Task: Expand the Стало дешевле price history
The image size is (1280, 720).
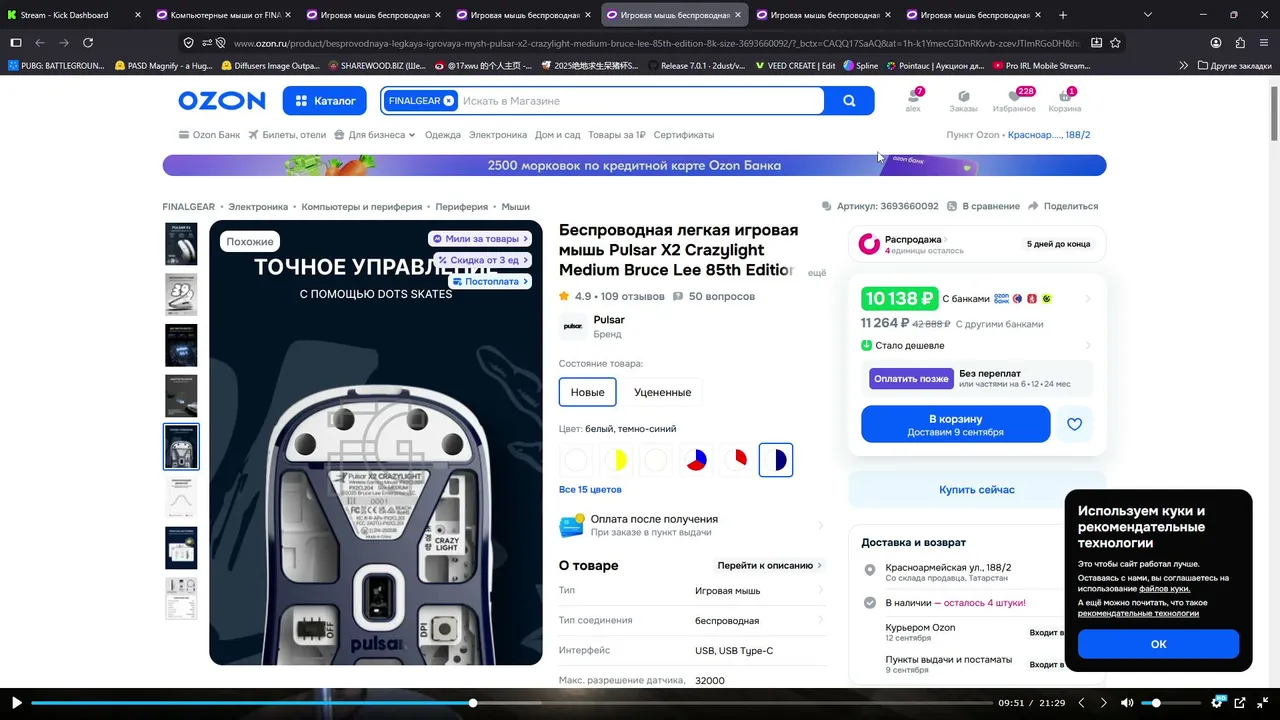Action: tap(976, 346)
